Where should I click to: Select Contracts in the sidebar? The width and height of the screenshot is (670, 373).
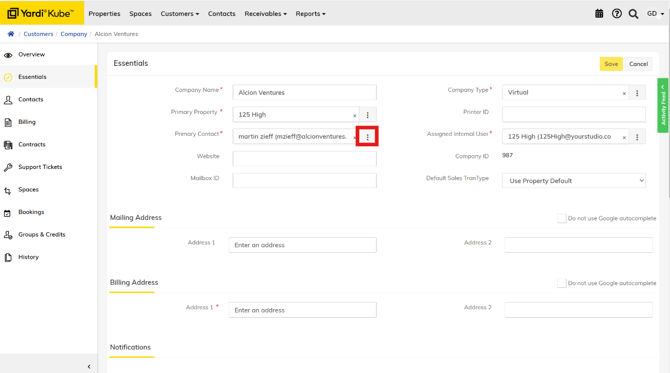click(48, 144)
